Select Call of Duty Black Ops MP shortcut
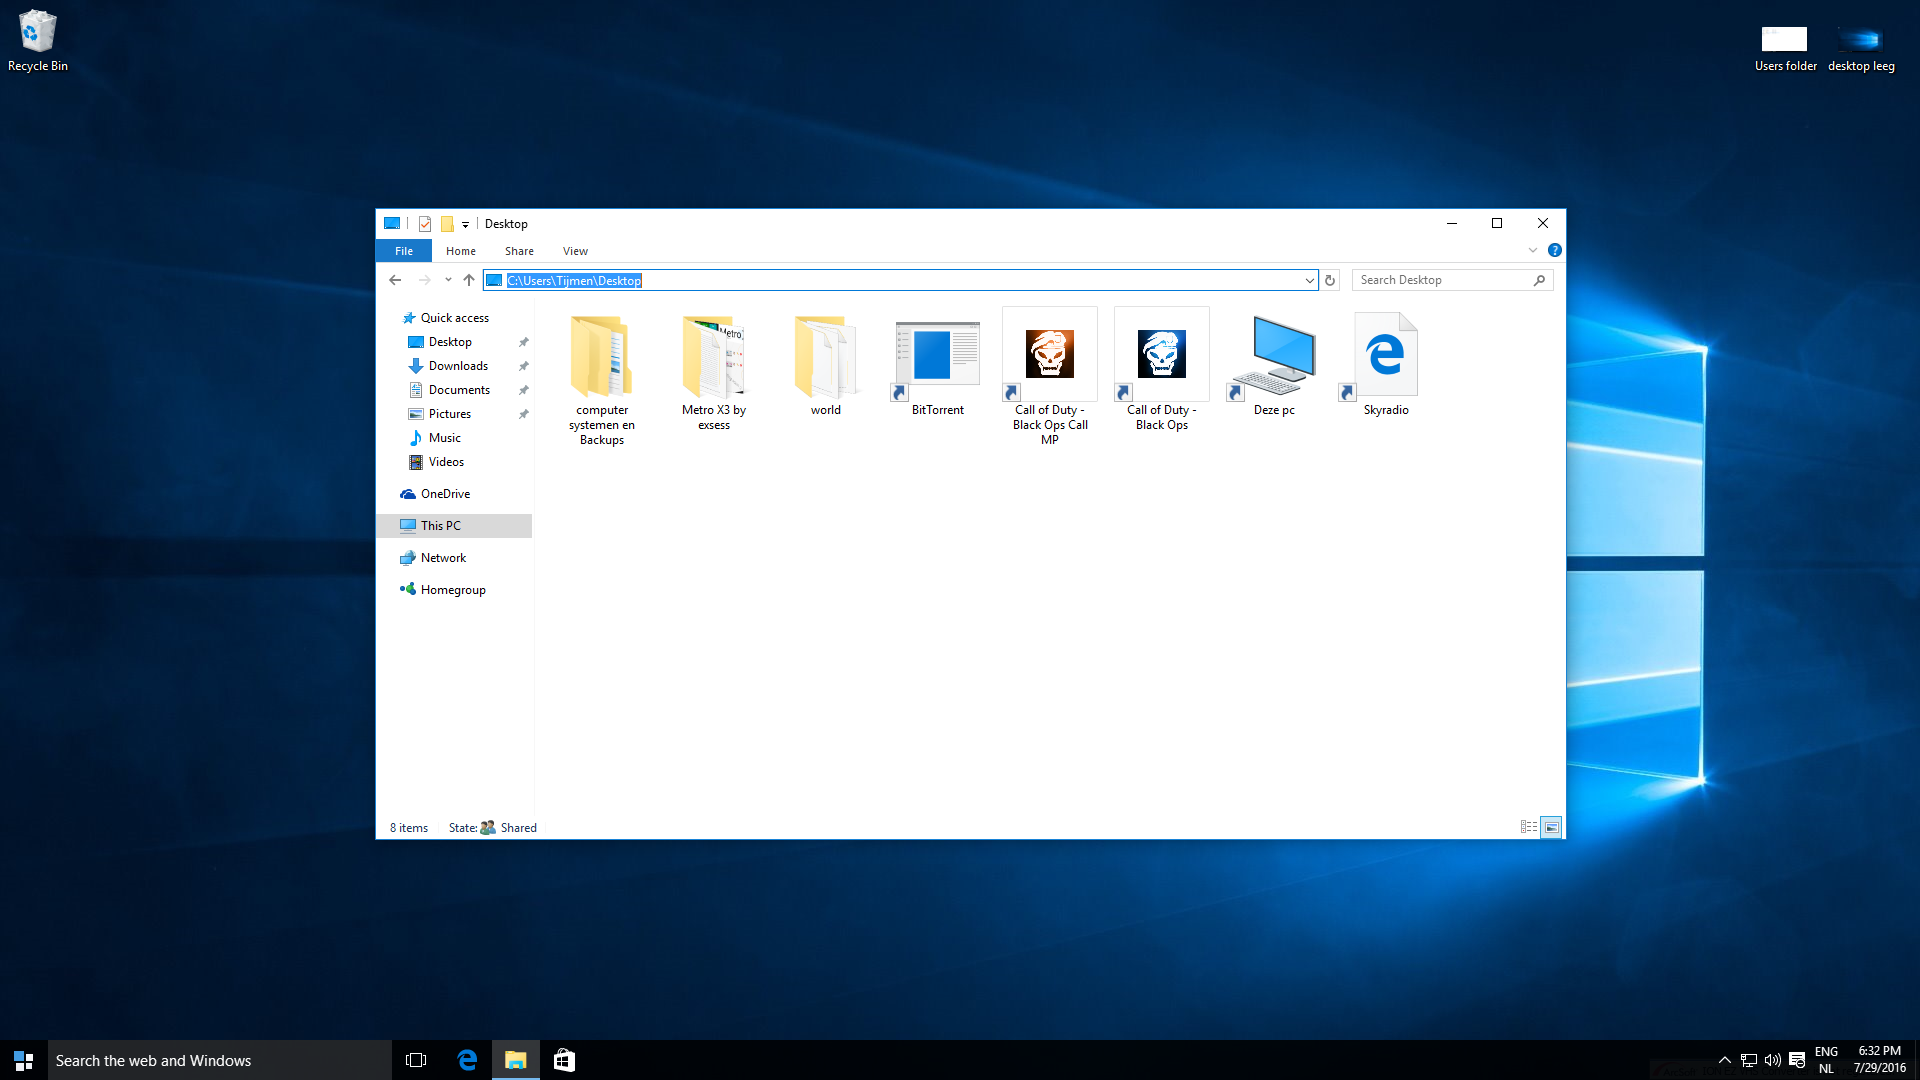Viewport: 1920px width, 1080px height. point(1050,378)
